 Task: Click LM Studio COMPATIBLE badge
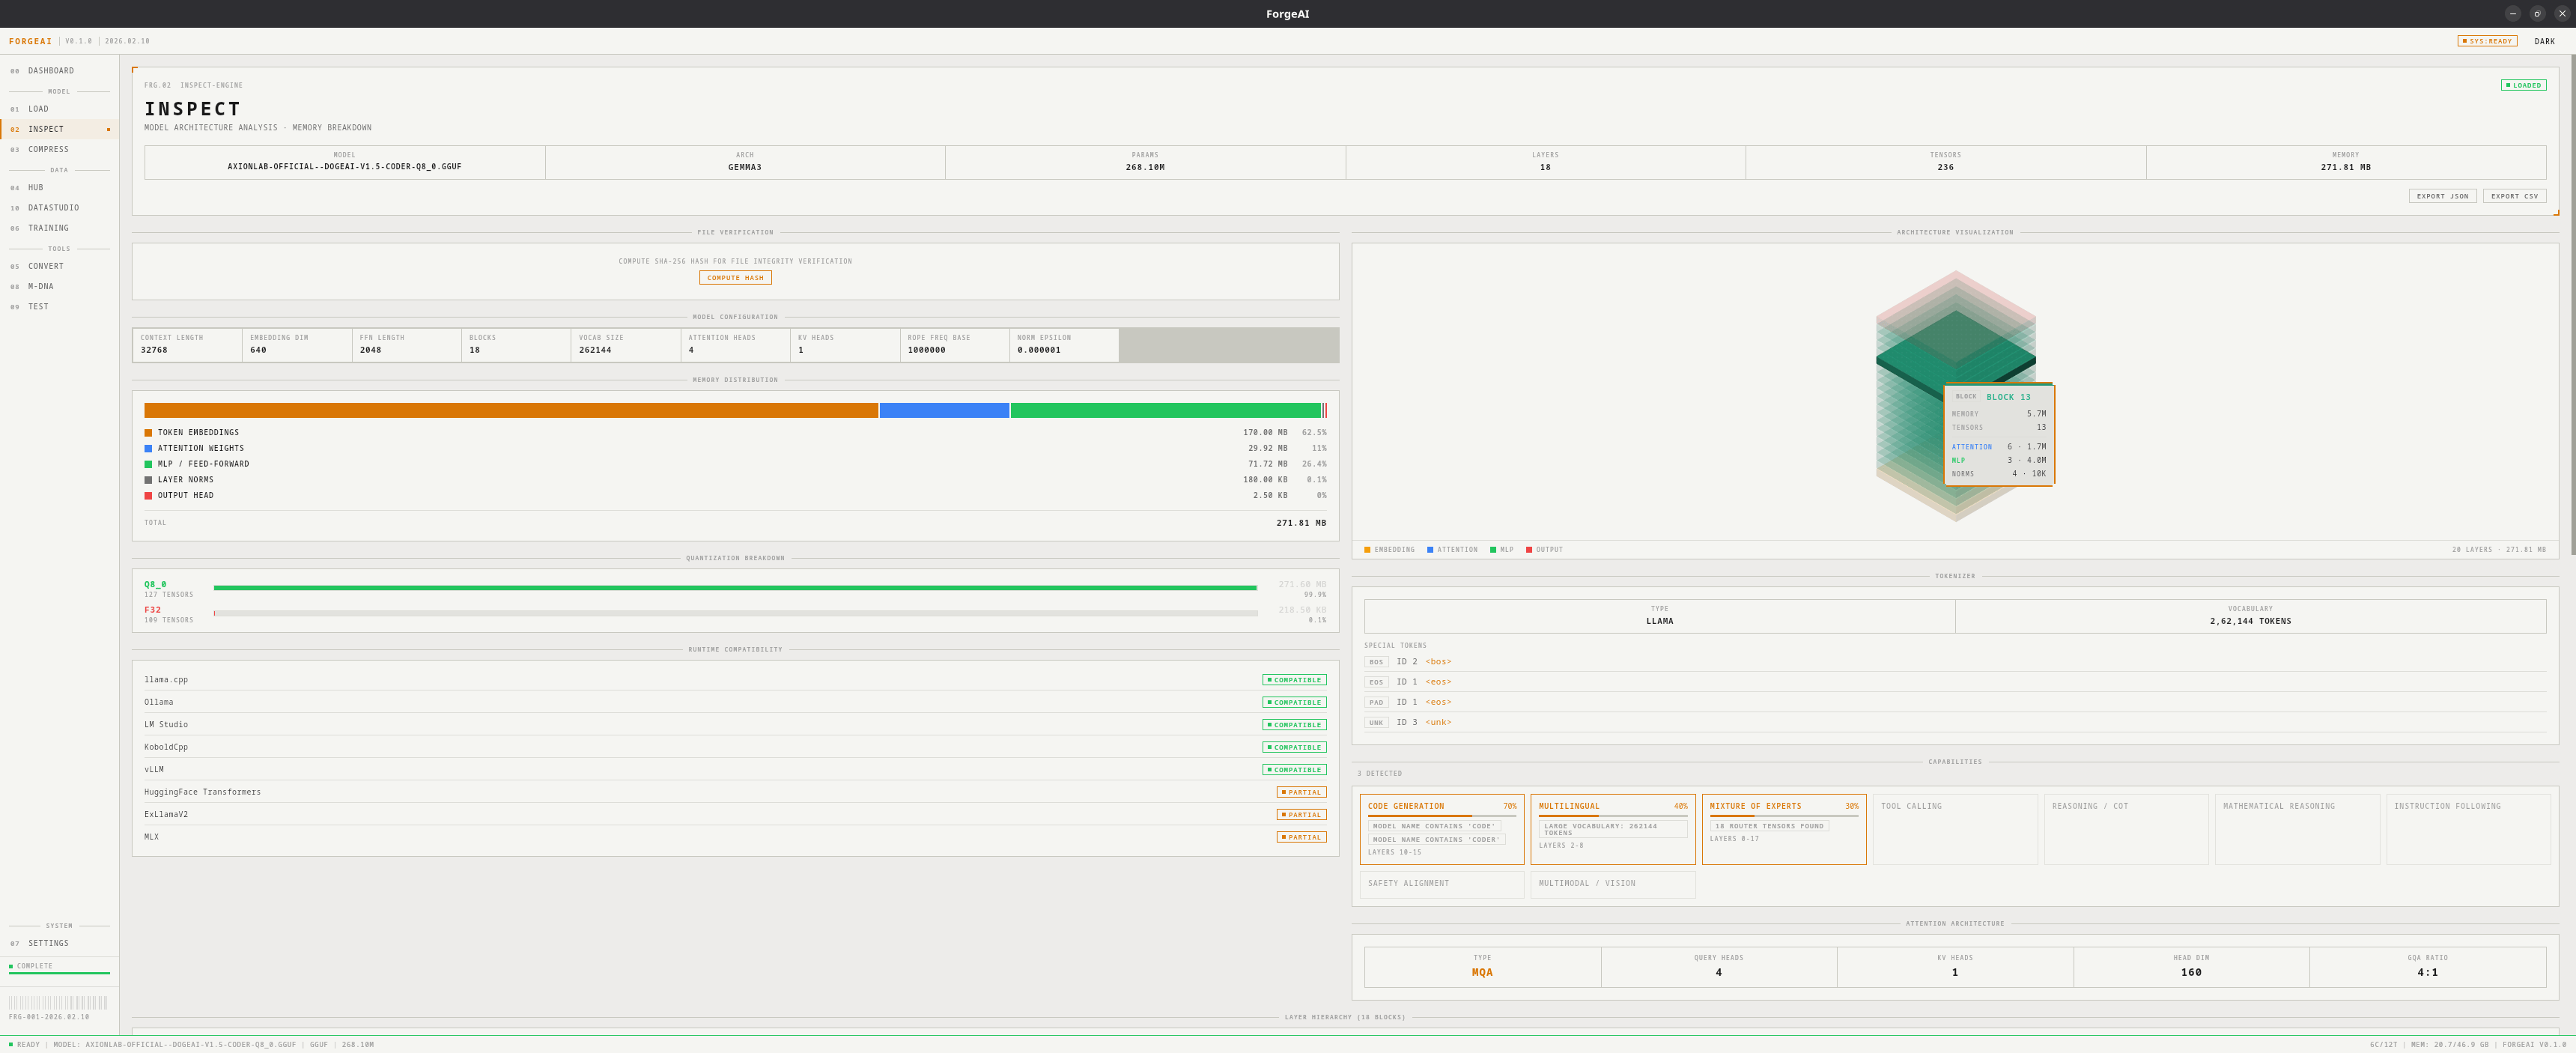tap(1294, 725)
